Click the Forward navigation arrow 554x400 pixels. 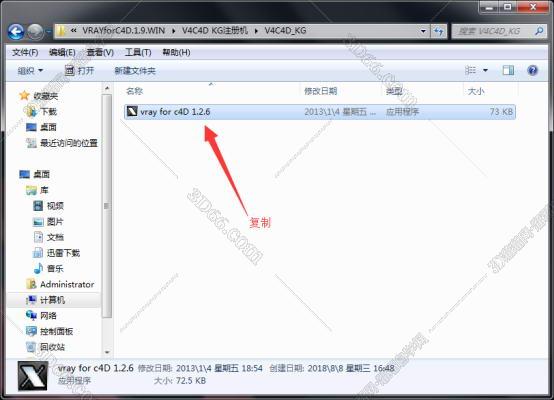click(35, 32)
